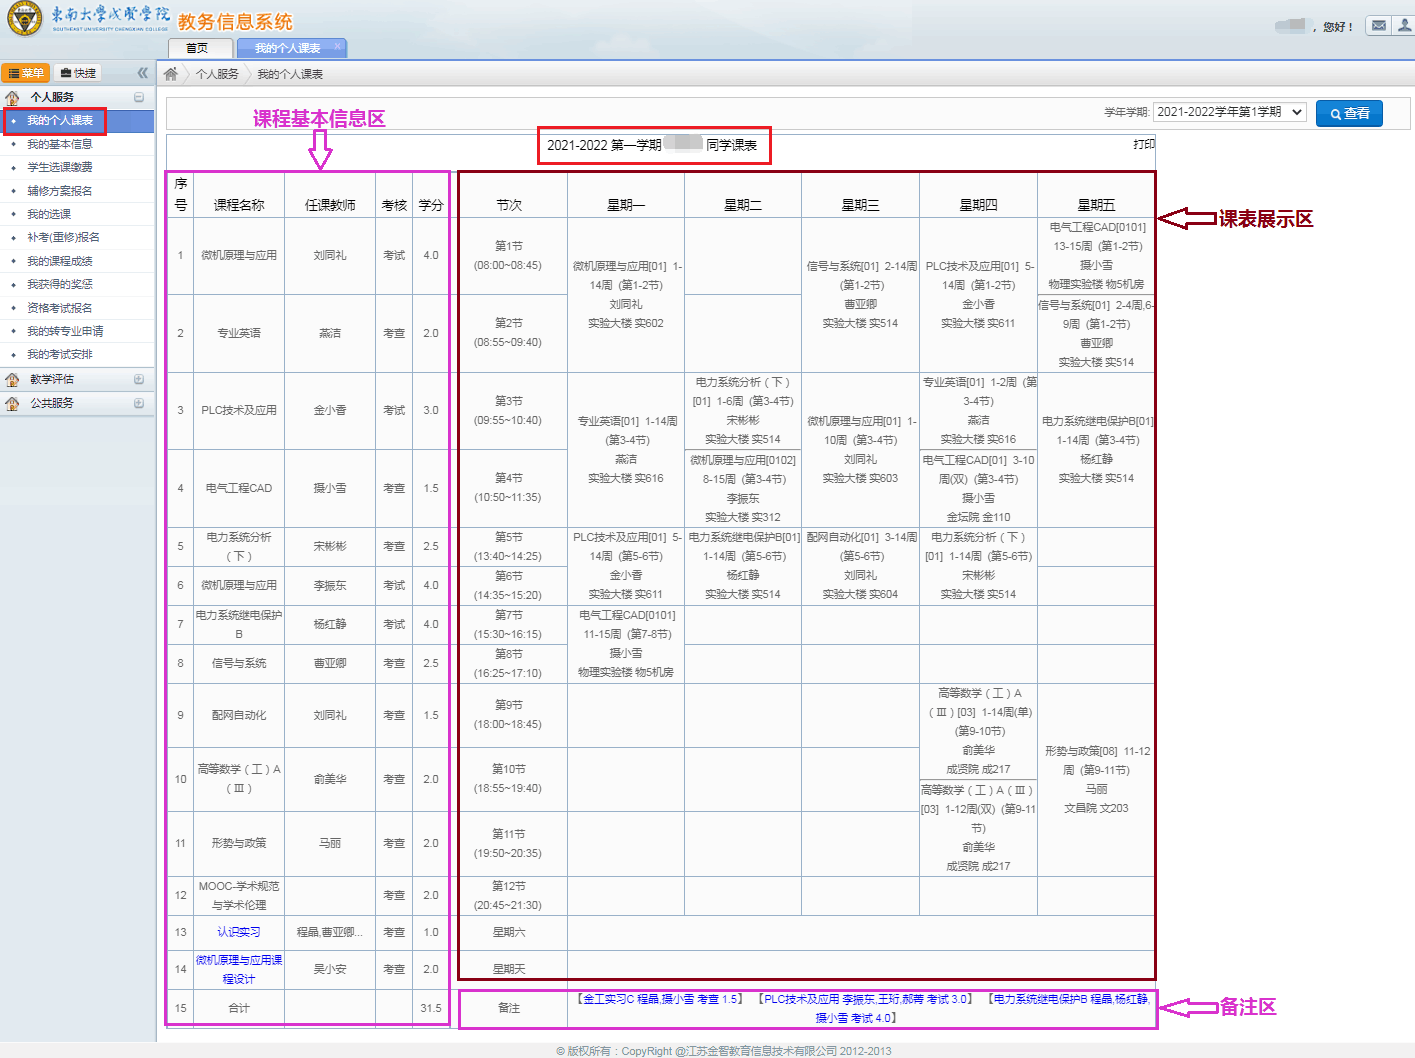Click the 电气工程CAD course name in row 4

click(239, 488)
